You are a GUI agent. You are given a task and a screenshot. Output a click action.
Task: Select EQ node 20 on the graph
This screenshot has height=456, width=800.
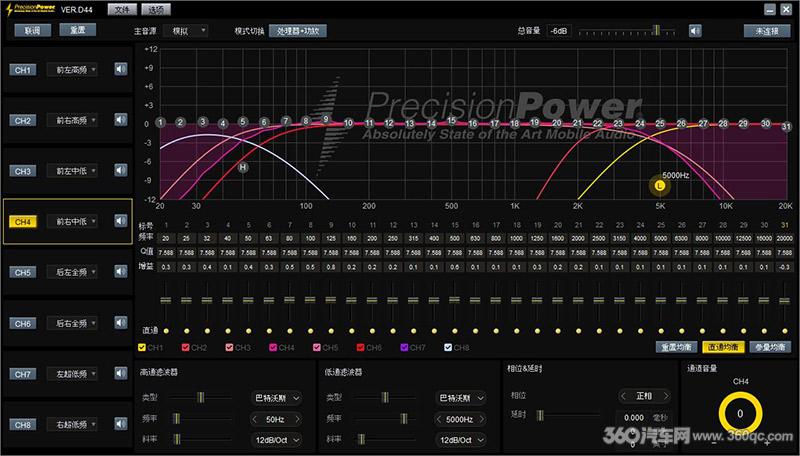[x=557, y=123]
